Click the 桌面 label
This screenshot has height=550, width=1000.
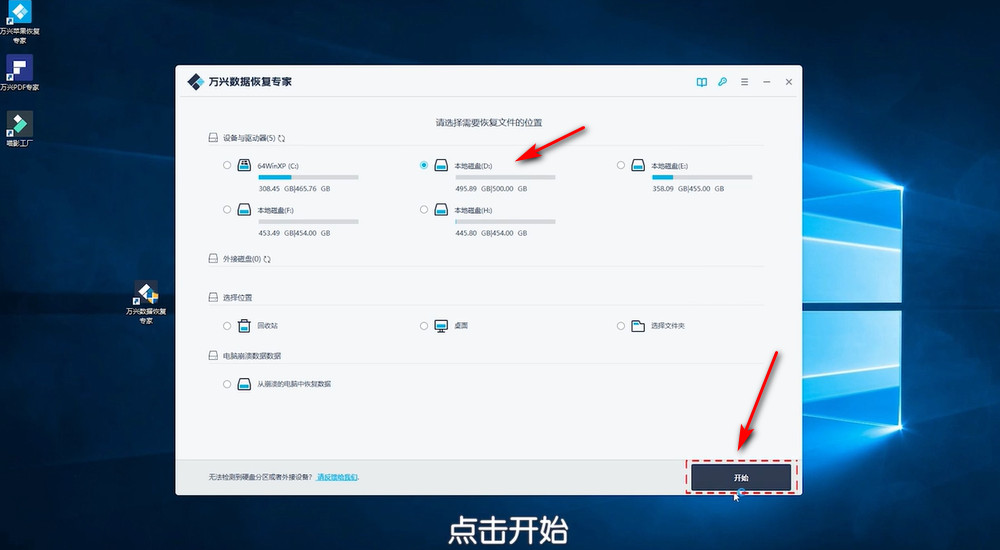point(461,325)
